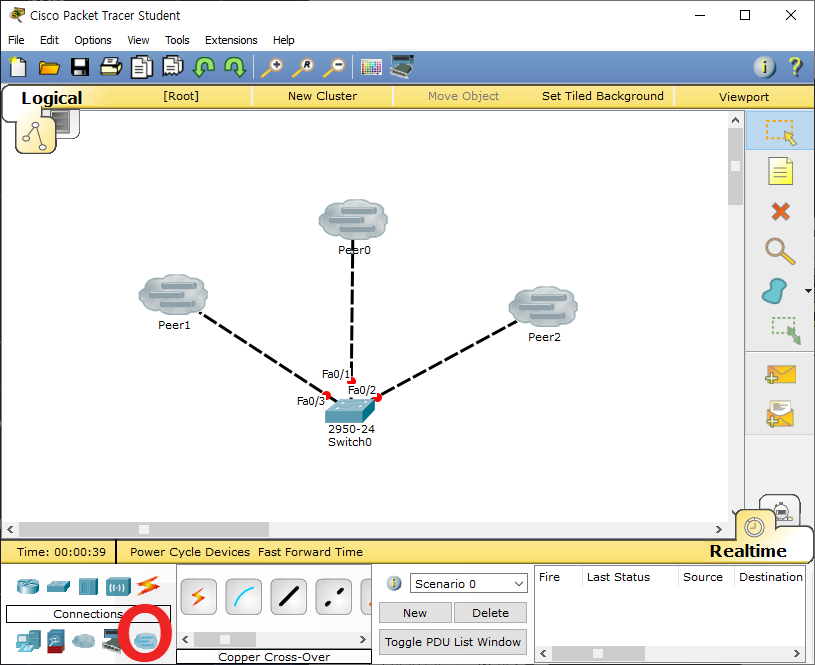The width and height of the screenshot is (815, 665).
Task: Click the Add Complex PDU envelope
Action: coord(780,414)
